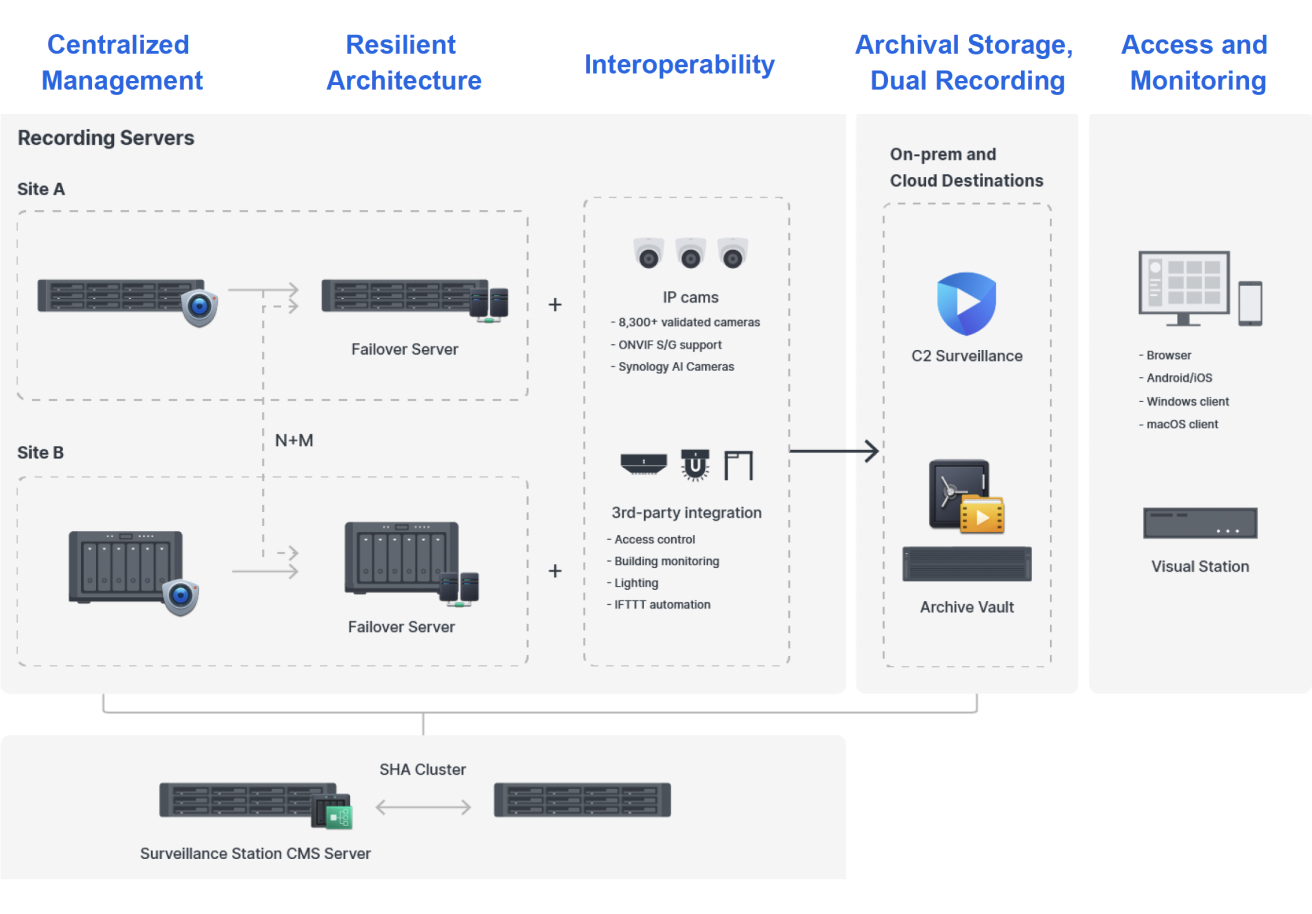The image size is (1312, 914).
Task: Click the lighting icon above 3rd-party integration
Action: [693, 465]
